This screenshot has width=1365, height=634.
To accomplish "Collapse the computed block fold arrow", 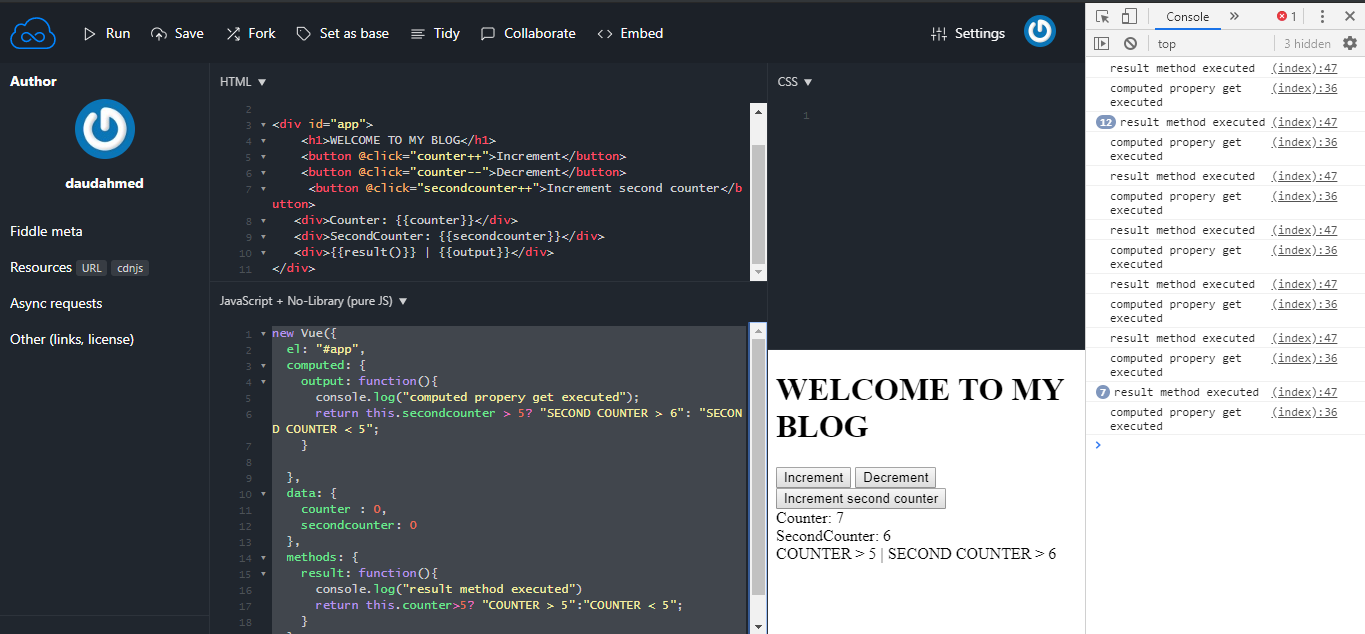I will point(263,365).
